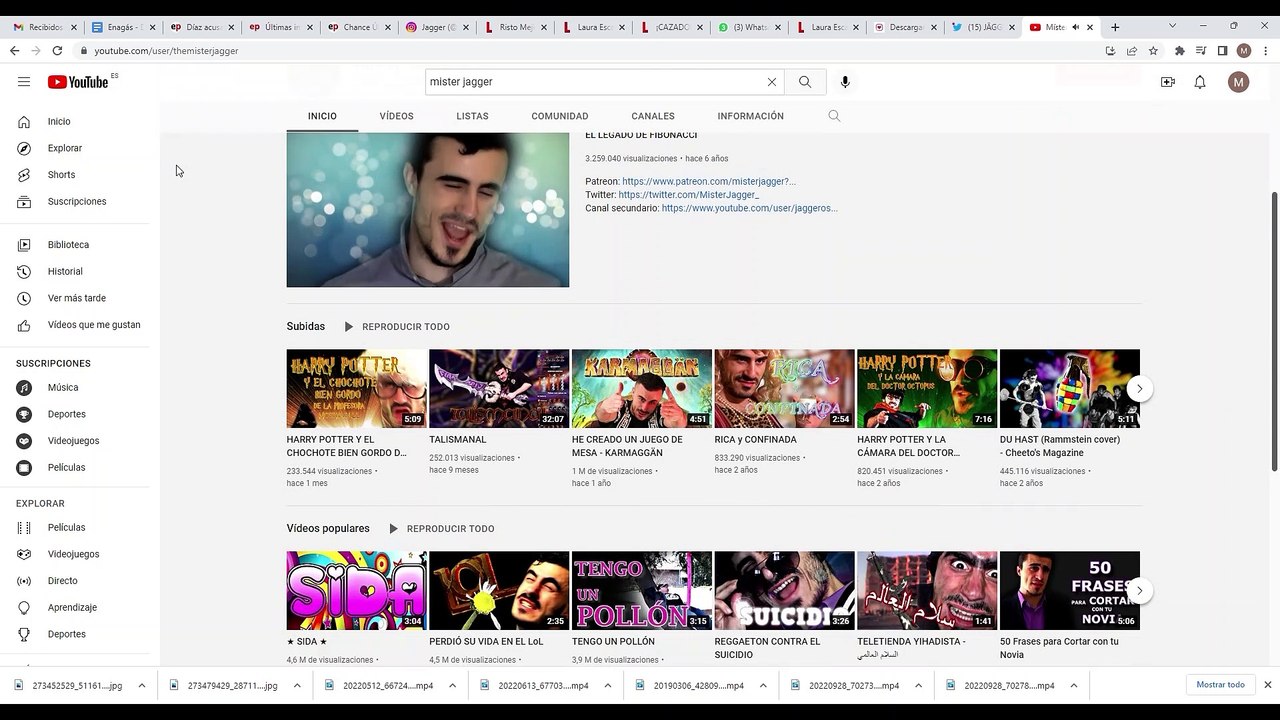The height and width of the screenshot is (720, 1280).
Task: Open the RICA y CONFINADA thumbnail
Action: [784, 389]
